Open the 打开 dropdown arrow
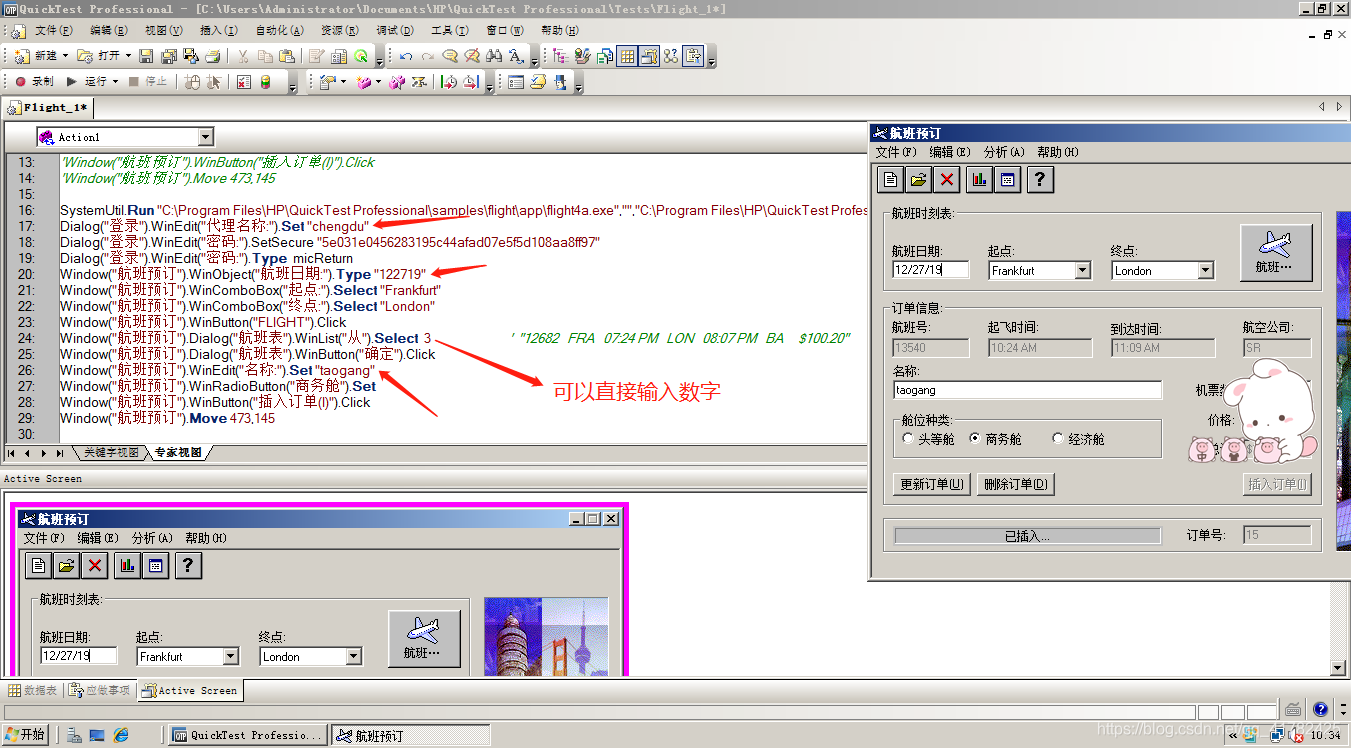 click(128, 56)
